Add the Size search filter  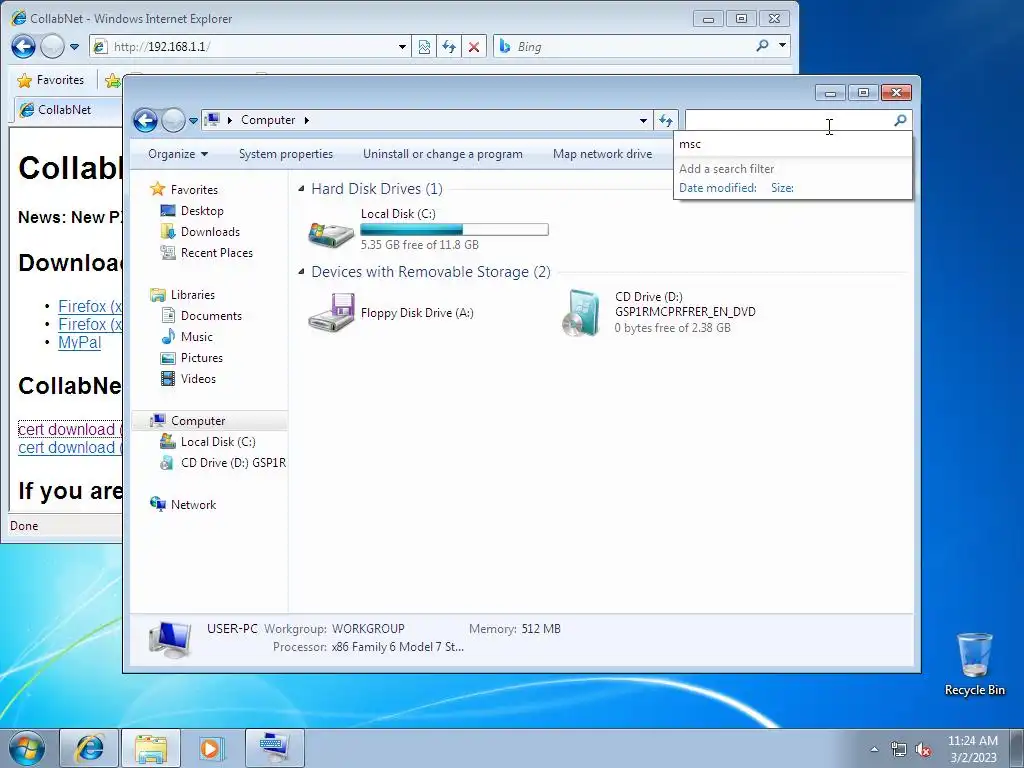[x=782, y=188]
